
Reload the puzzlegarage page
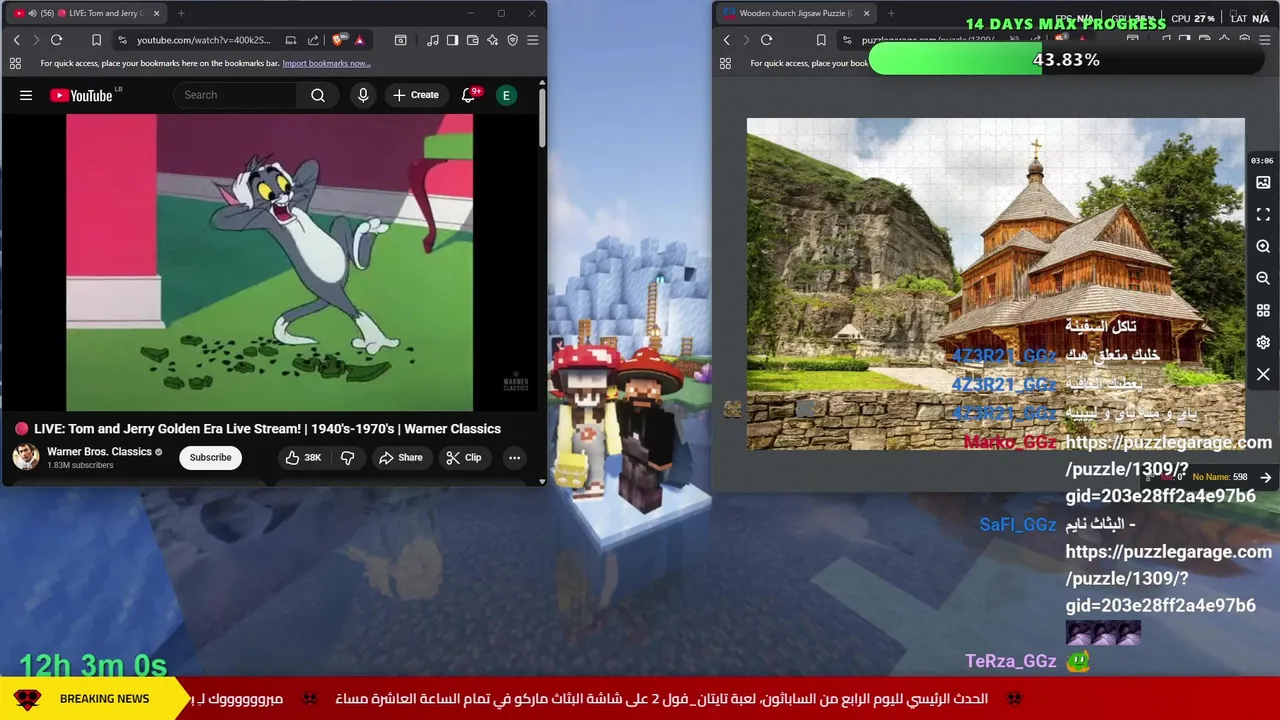766,40
